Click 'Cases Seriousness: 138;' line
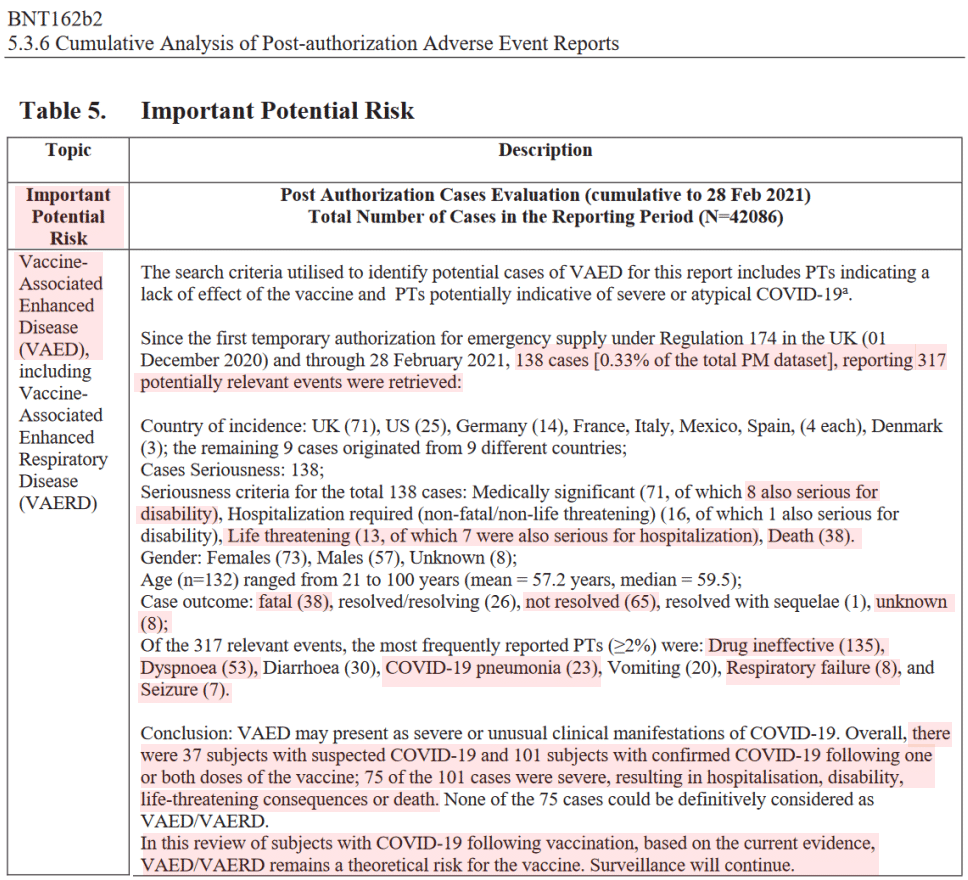Viewport: 968px width, 880px height. click(232, 470)
